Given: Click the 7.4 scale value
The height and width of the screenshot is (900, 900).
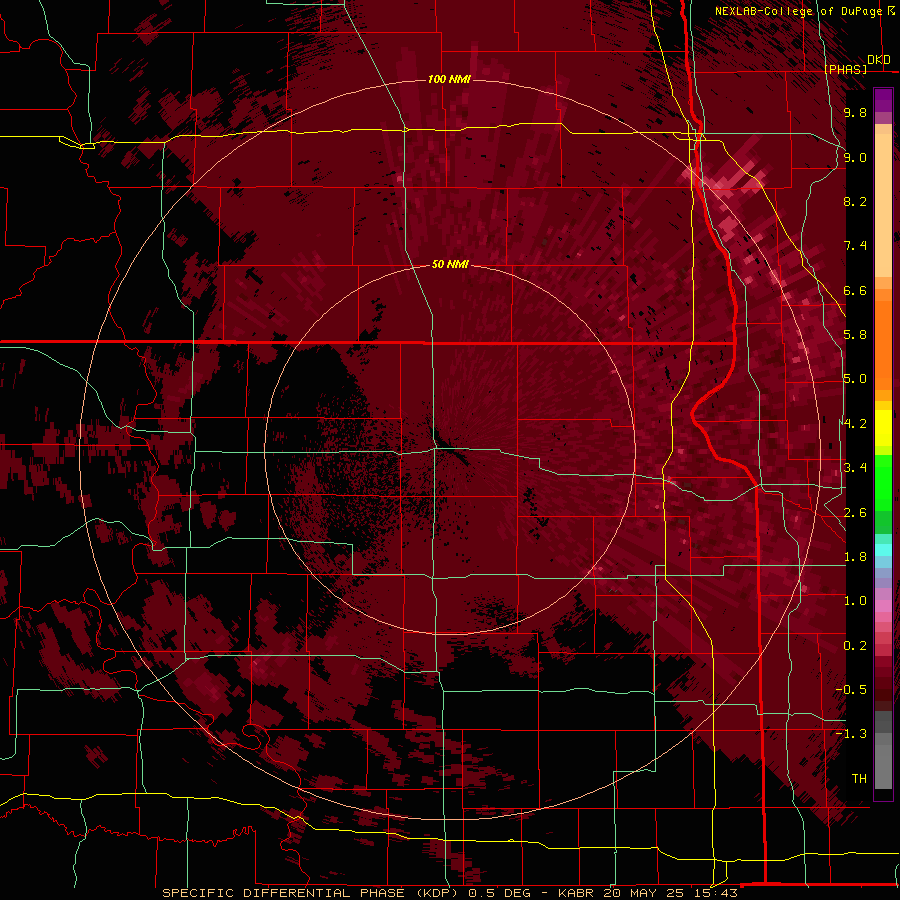Looking at the screenshot, I should (x=855, y=246).
